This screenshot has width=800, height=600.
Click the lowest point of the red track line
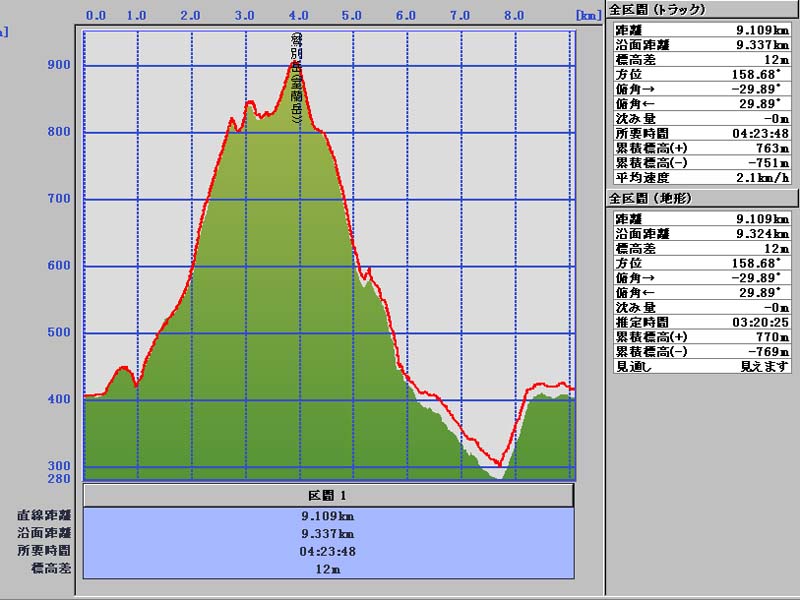(x=498, y=465)
